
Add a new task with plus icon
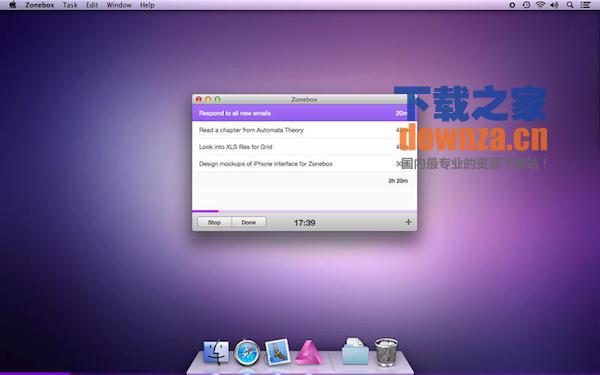pyautogui.click(x=408, y=222)
